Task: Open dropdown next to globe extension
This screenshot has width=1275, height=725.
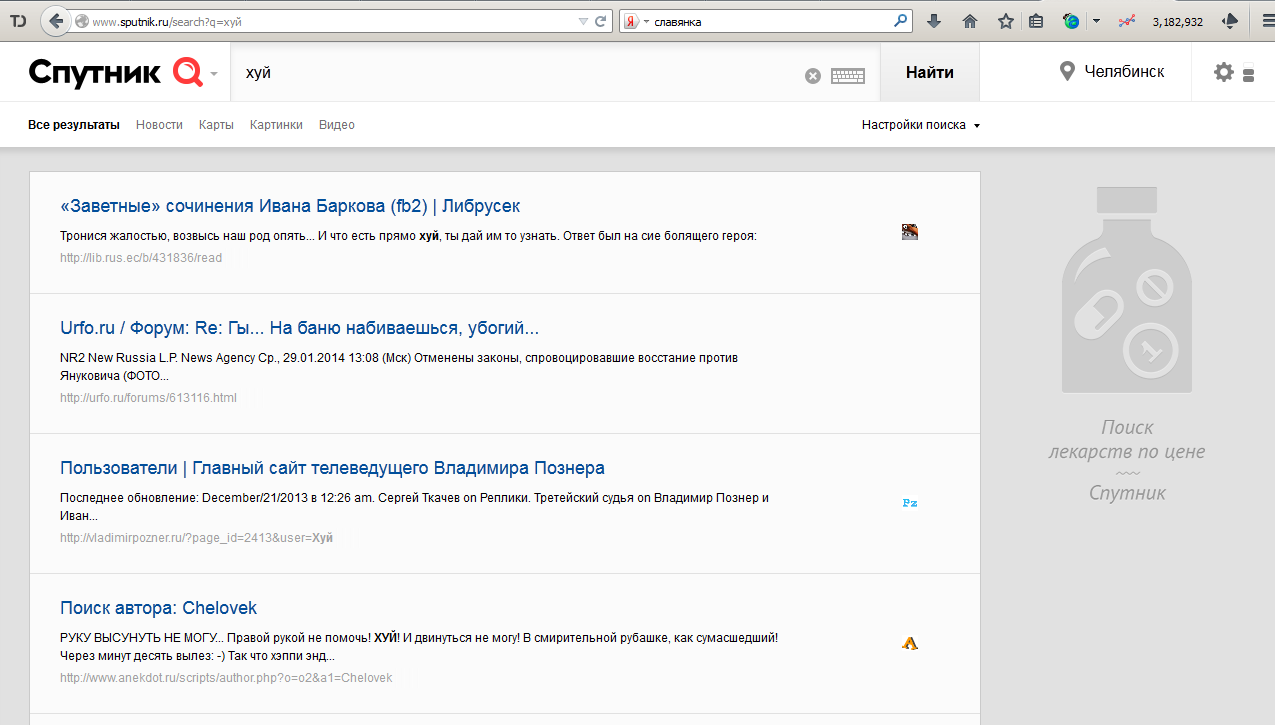Action: 1097,21
